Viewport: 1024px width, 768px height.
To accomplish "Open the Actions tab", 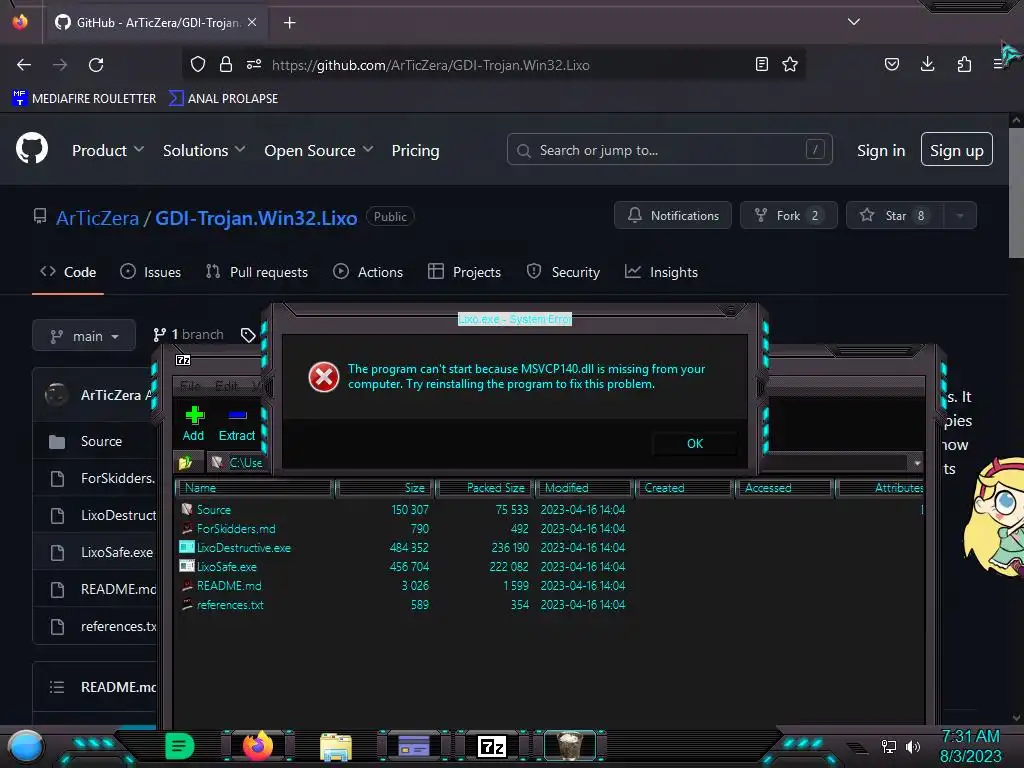I will (x=368, y=272).
